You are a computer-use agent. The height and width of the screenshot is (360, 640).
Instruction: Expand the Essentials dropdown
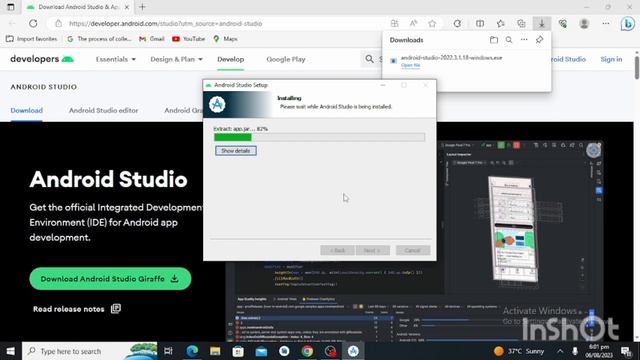(x=116, y=59)
